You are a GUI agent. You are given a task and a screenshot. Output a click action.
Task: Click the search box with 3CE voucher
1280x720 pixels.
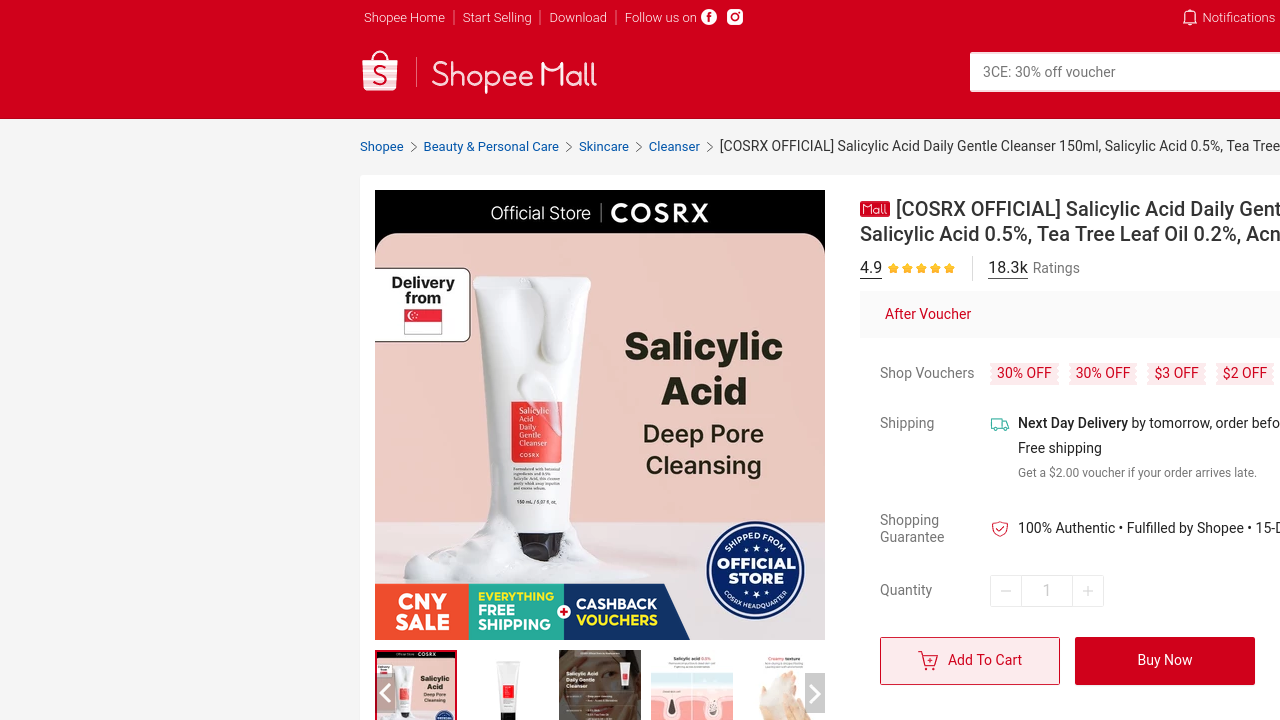1125,72
